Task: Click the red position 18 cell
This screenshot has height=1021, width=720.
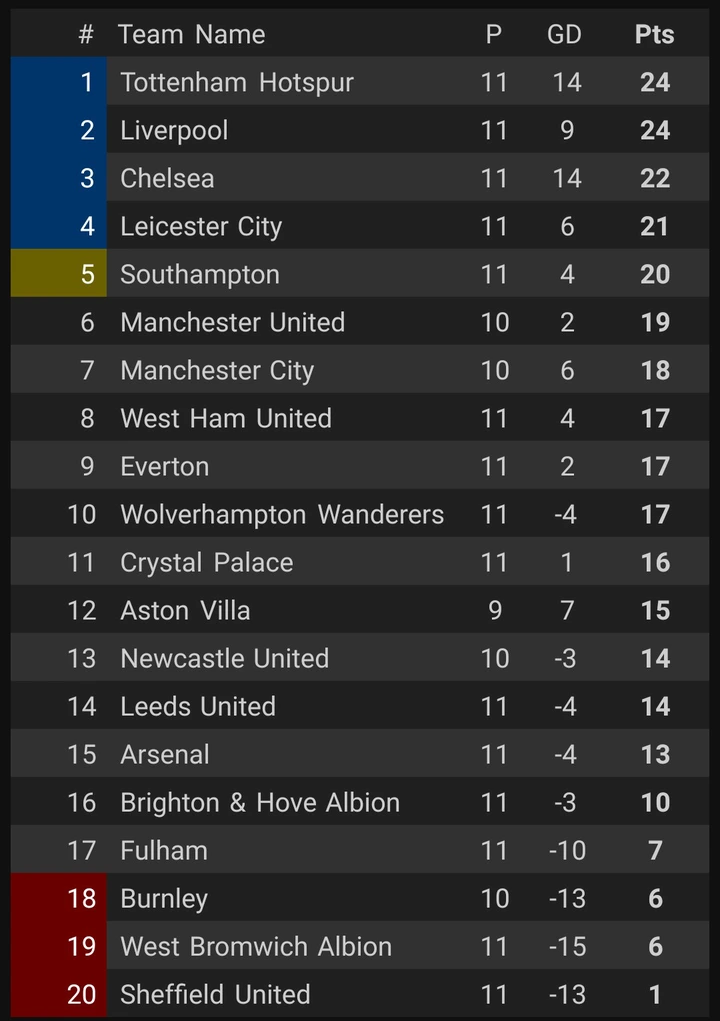Action: pos(59,898)
